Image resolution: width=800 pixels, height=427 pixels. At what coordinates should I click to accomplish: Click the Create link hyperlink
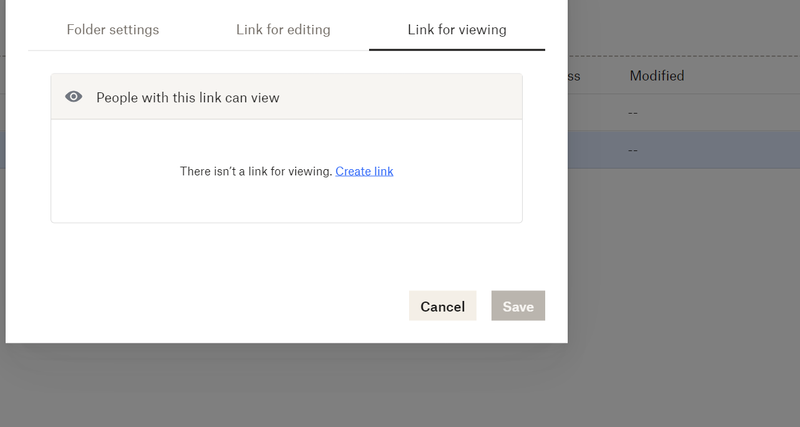pos(364,171)
